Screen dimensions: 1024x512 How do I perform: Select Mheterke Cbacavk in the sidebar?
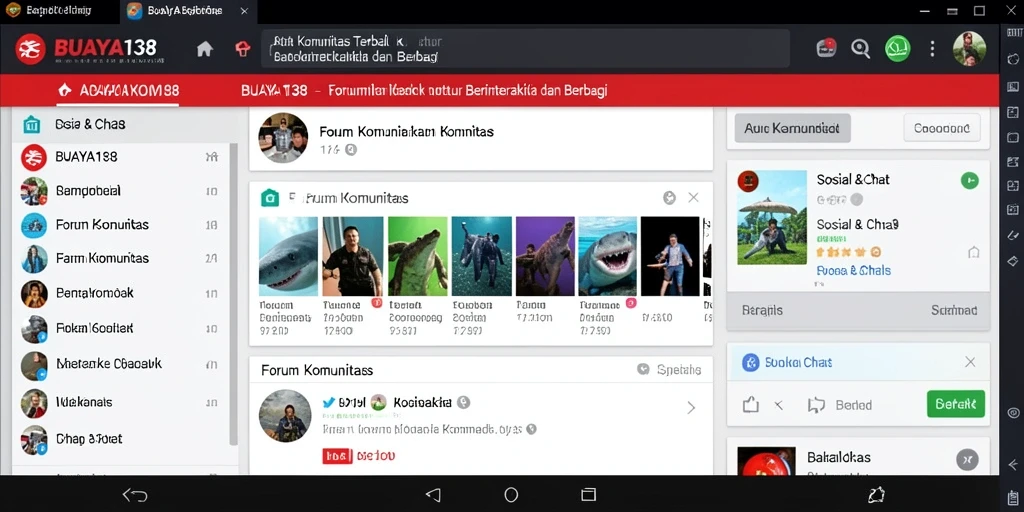[121, 364]
